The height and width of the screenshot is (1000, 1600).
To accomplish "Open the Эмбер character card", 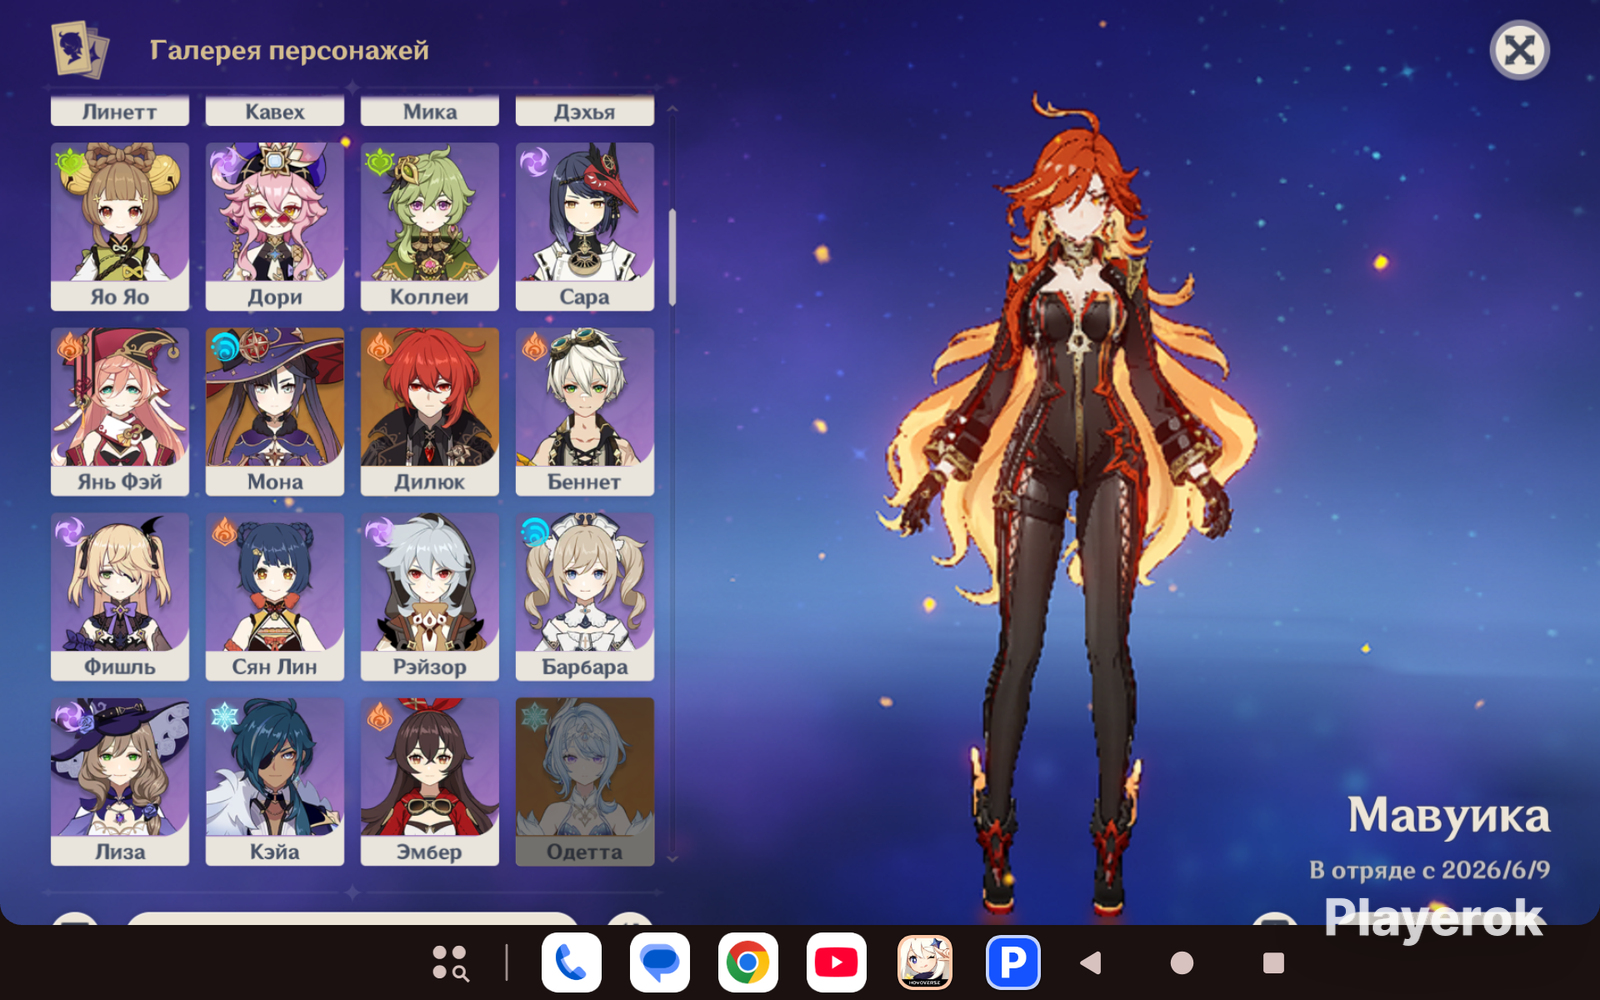I will pos(430,782).
